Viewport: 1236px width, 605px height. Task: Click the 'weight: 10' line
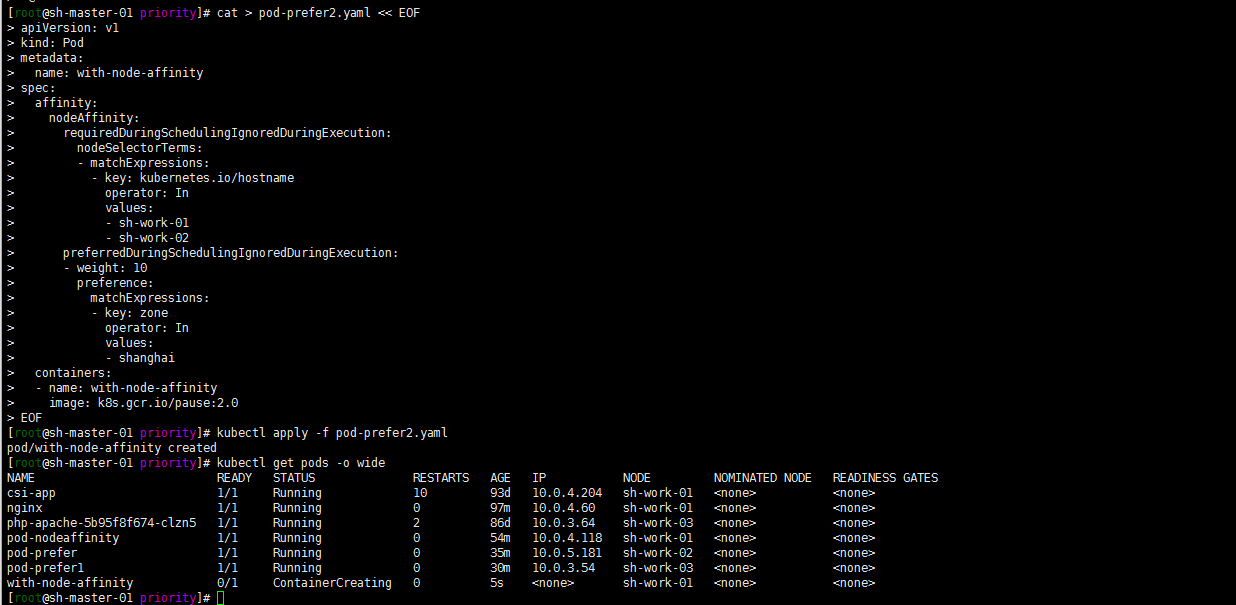point(105,268)
